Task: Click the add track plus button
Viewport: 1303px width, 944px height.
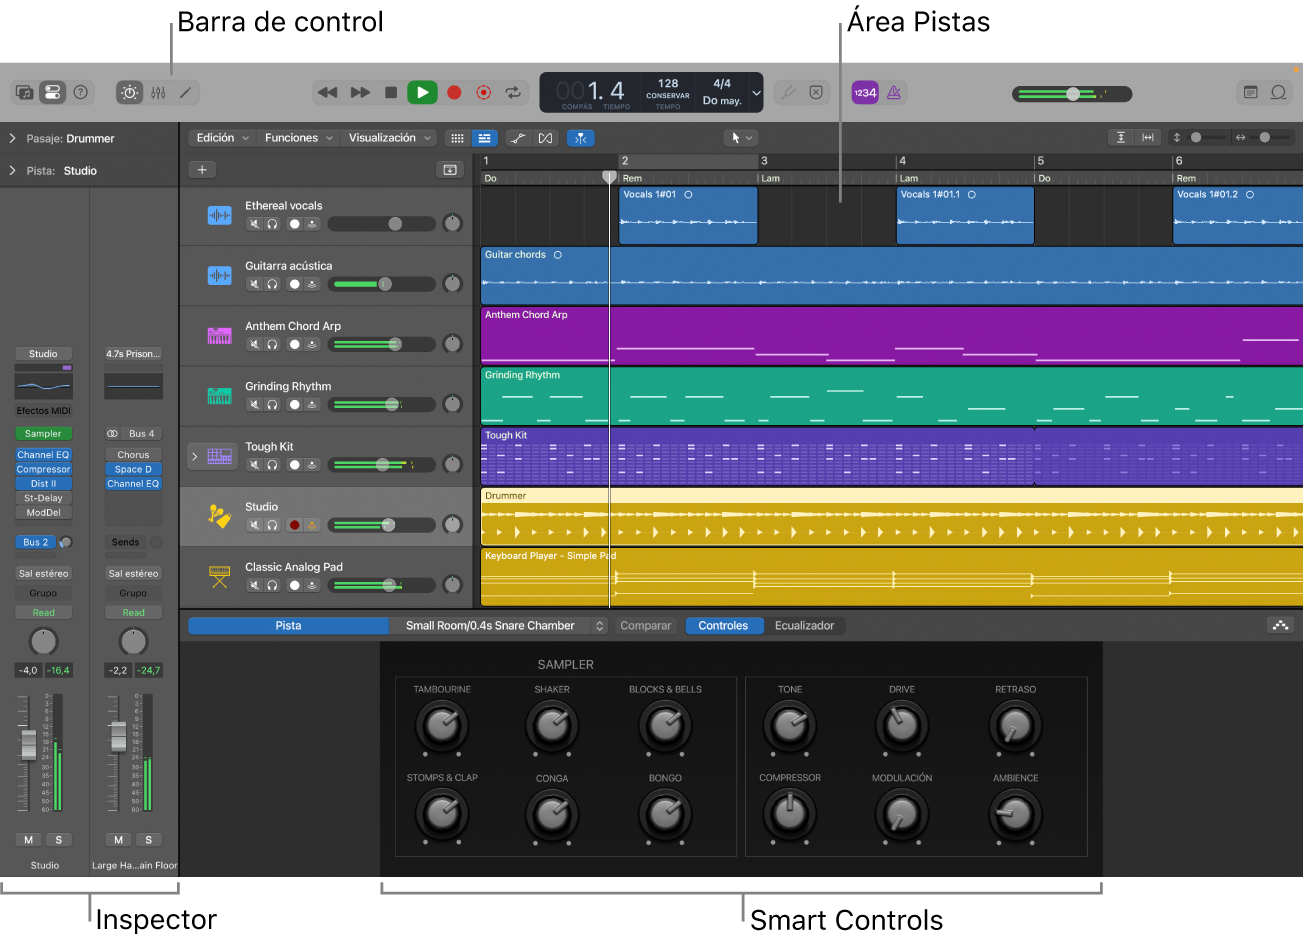Action: (201, 169)
